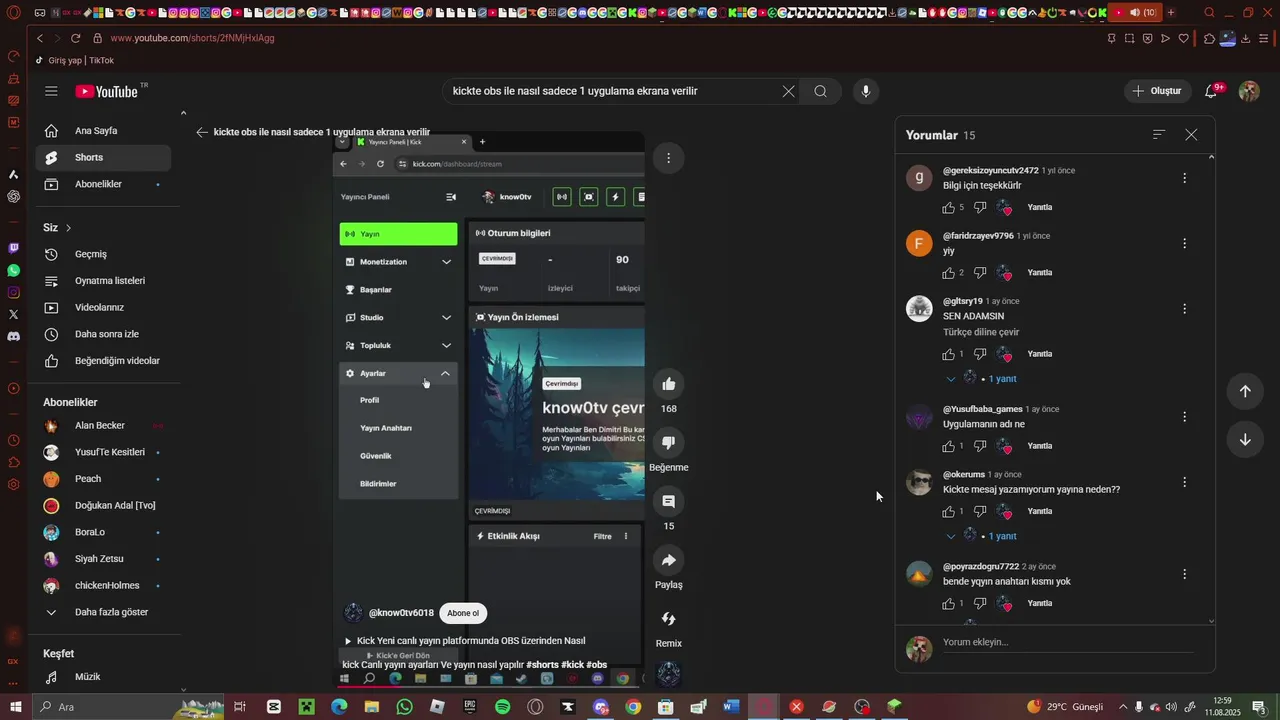Open chickenHolmes subscription channel
Viewport: 1280px width, 720px height.
(x=104, y=586)
